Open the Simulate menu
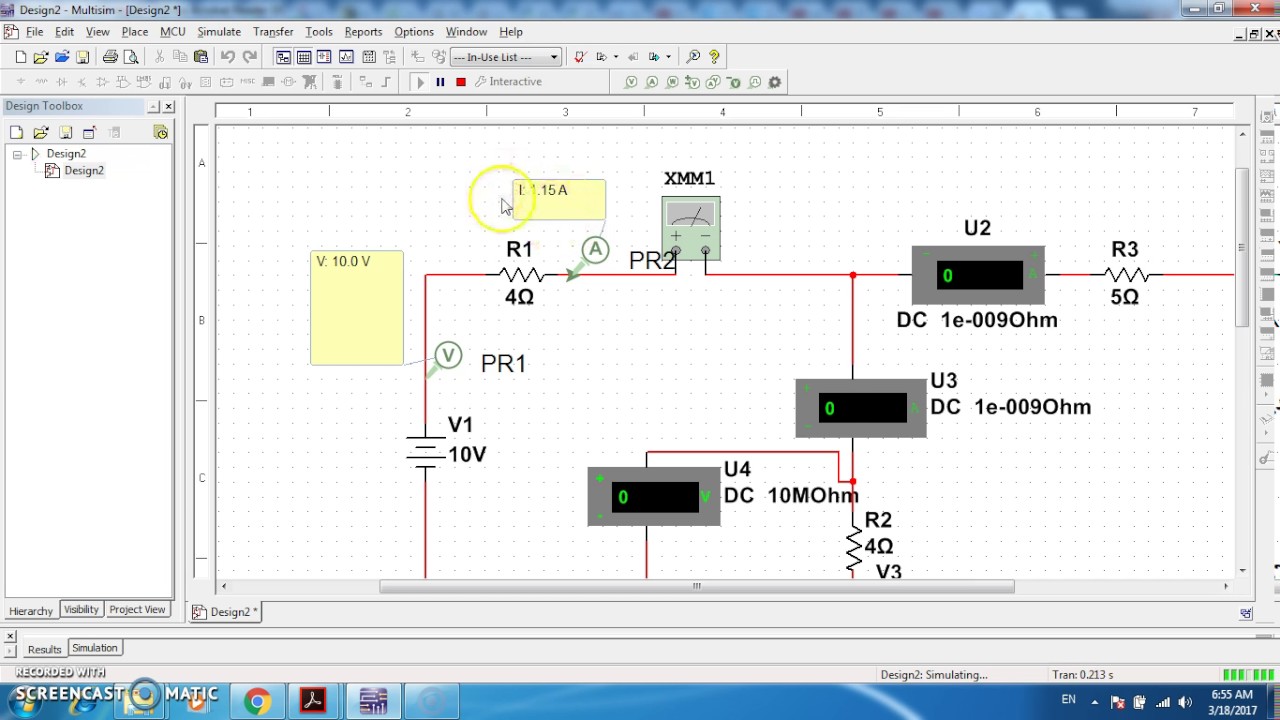 tap(218, 32)
